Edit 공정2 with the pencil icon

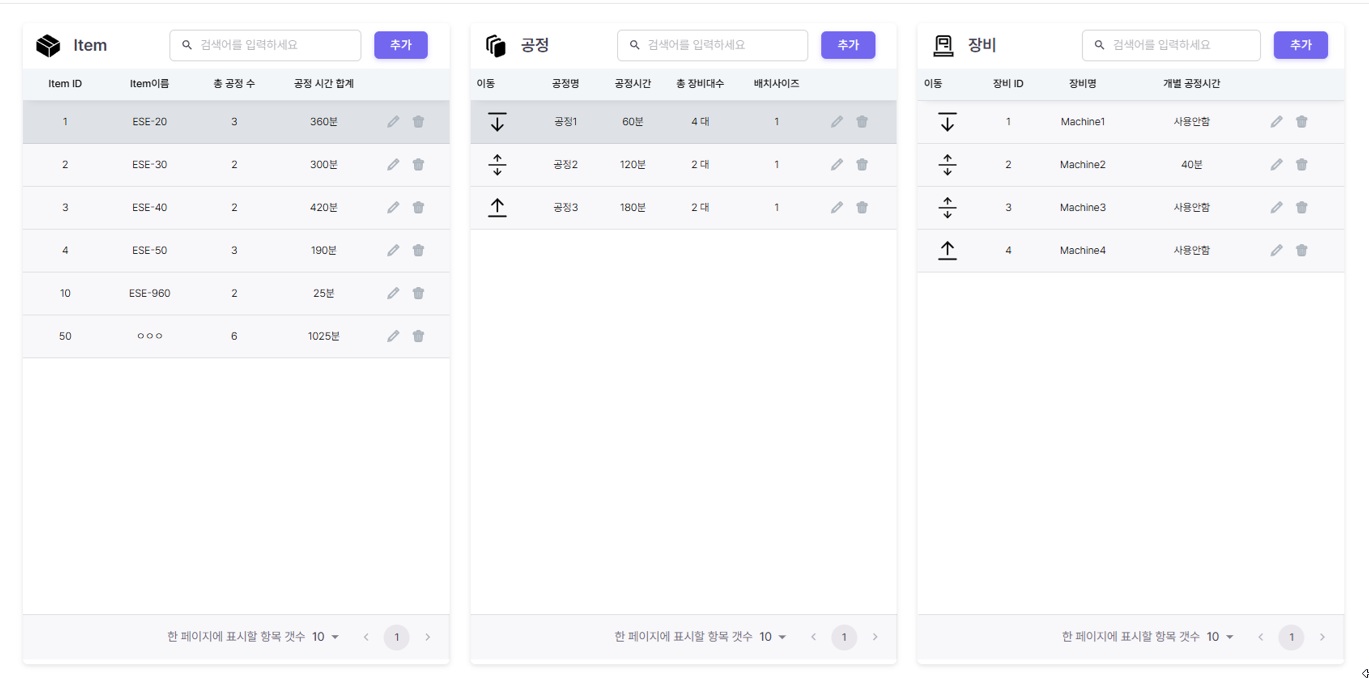(837, 164)
